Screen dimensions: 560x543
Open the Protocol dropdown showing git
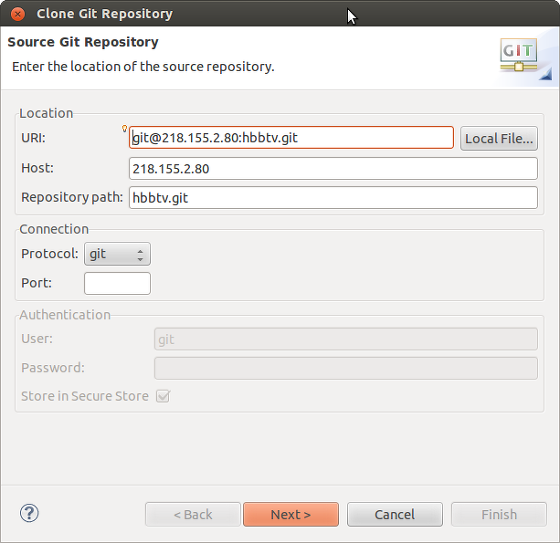[x=117, y=254]
